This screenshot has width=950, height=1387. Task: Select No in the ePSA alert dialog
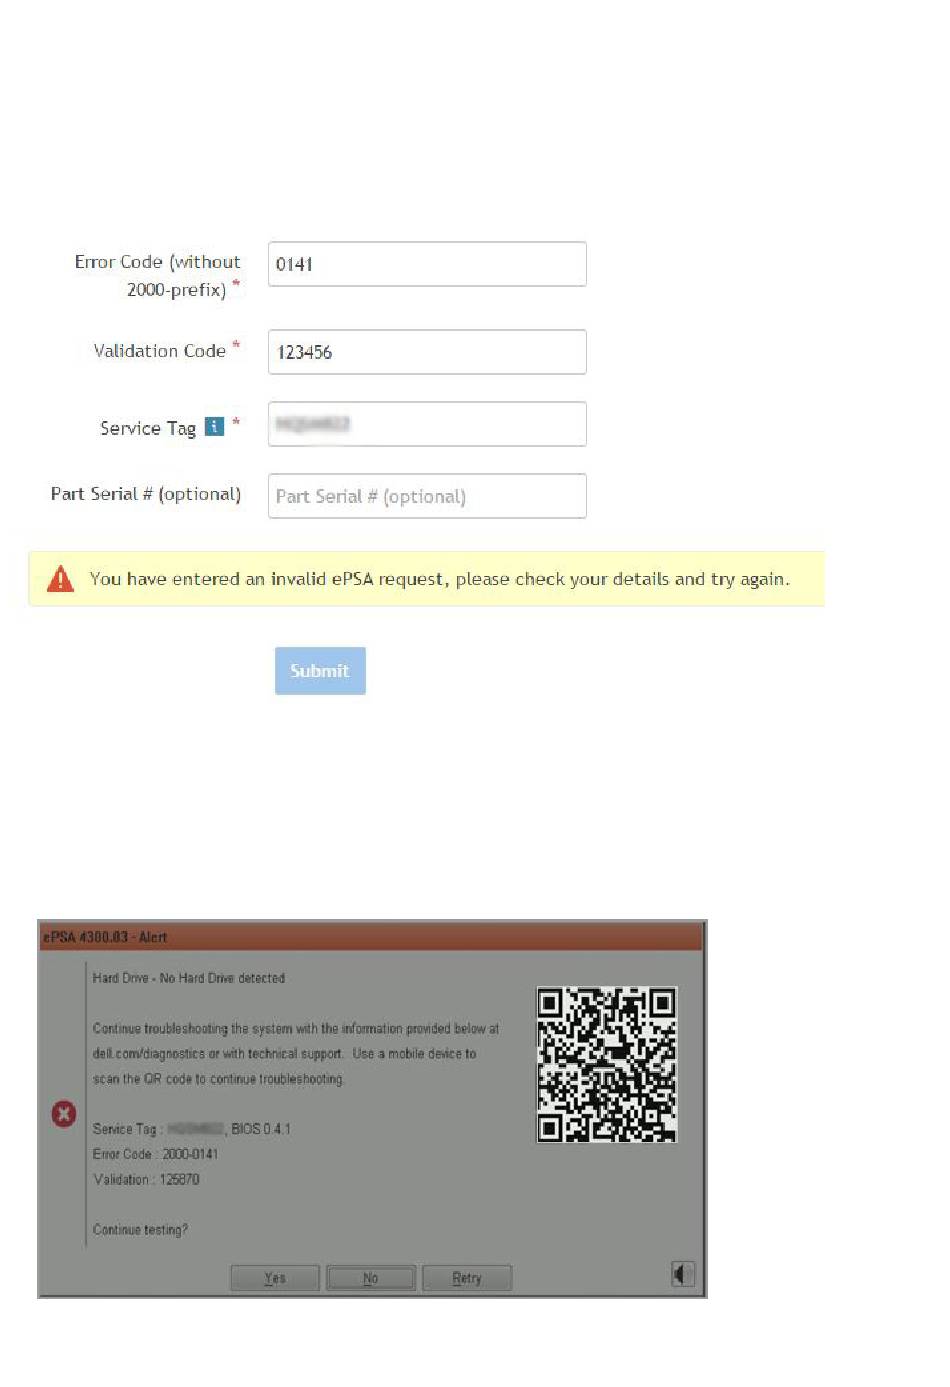coord(370,1278)
